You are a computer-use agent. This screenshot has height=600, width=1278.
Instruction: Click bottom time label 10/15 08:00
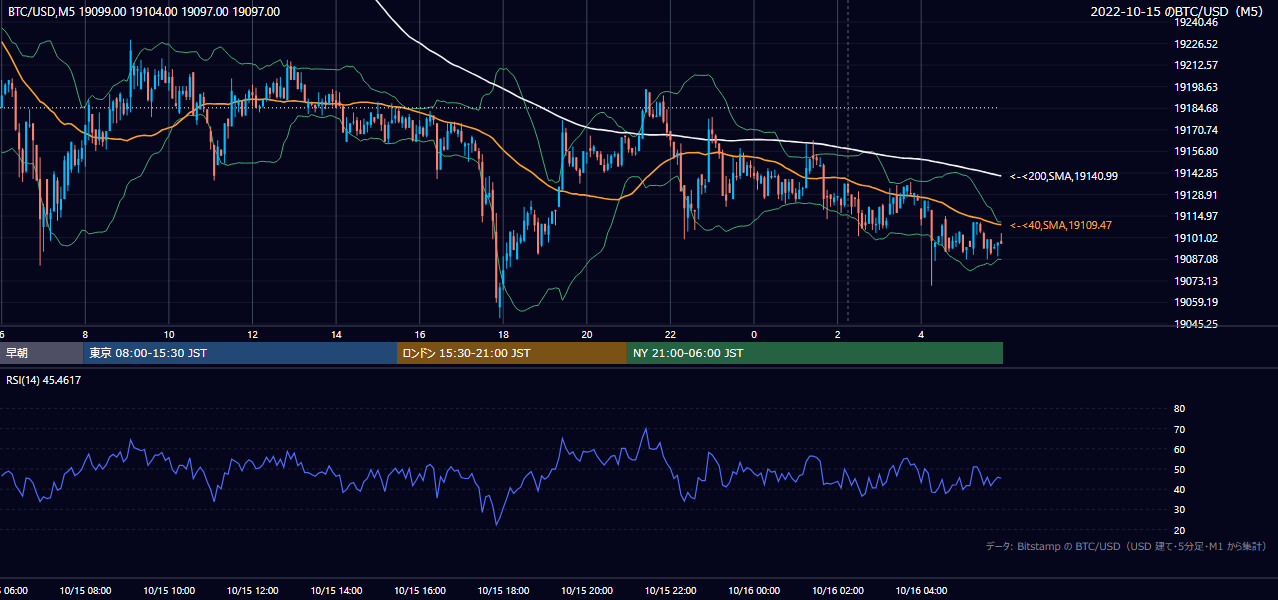point(85,591)
